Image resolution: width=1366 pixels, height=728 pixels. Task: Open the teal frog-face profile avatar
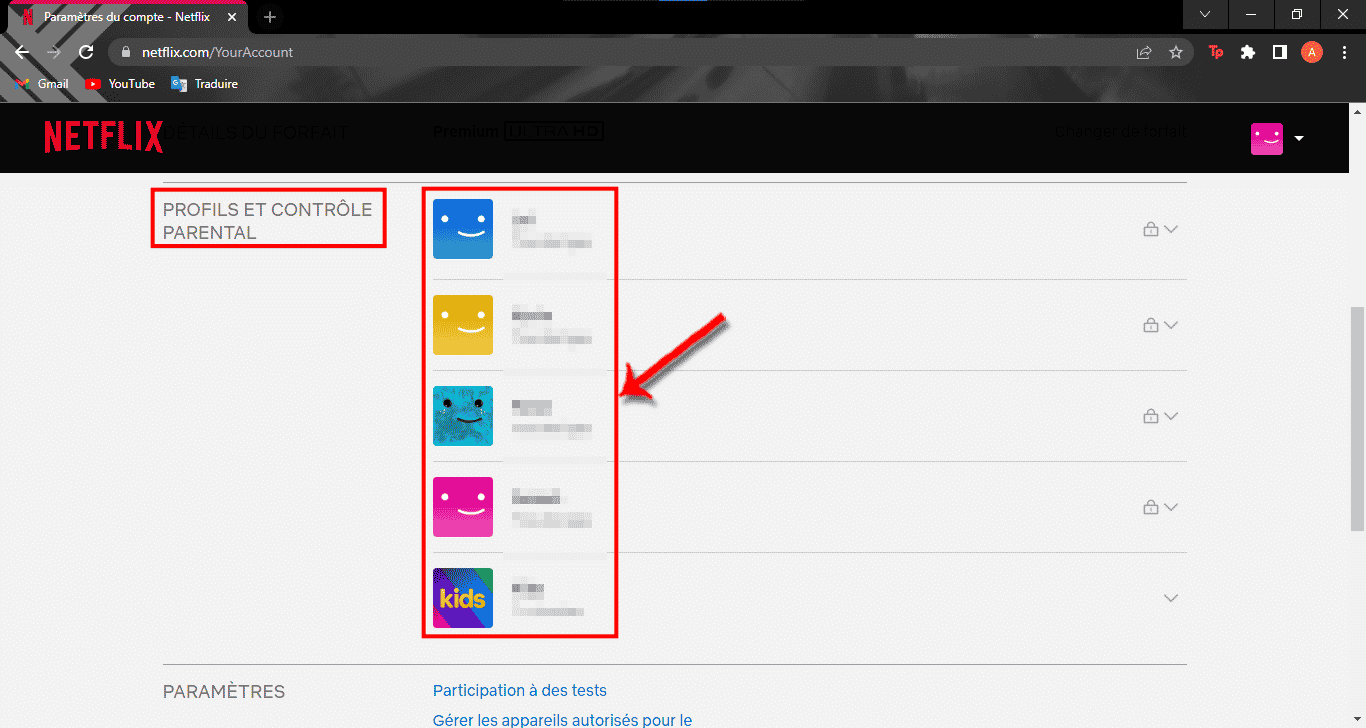[x=463, y=416]
